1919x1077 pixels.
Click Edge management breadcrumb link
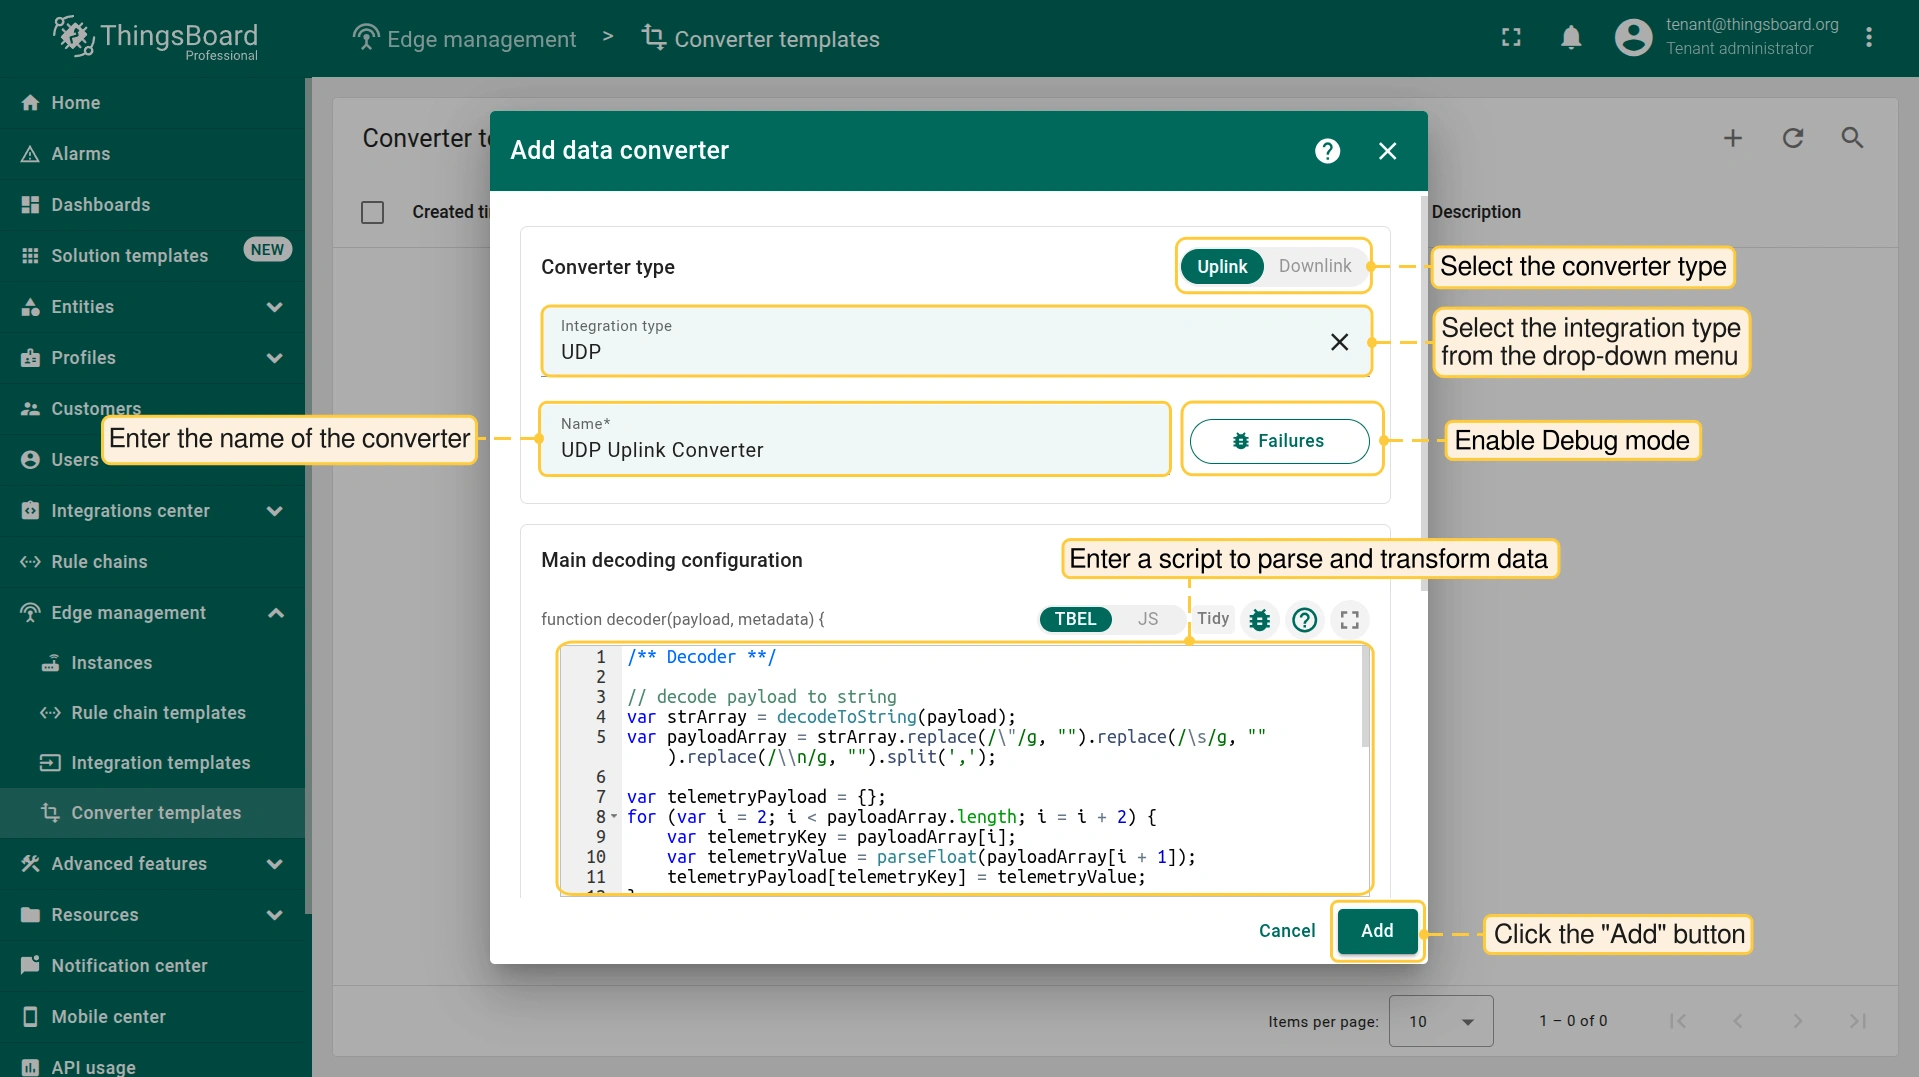pos(465,39)
